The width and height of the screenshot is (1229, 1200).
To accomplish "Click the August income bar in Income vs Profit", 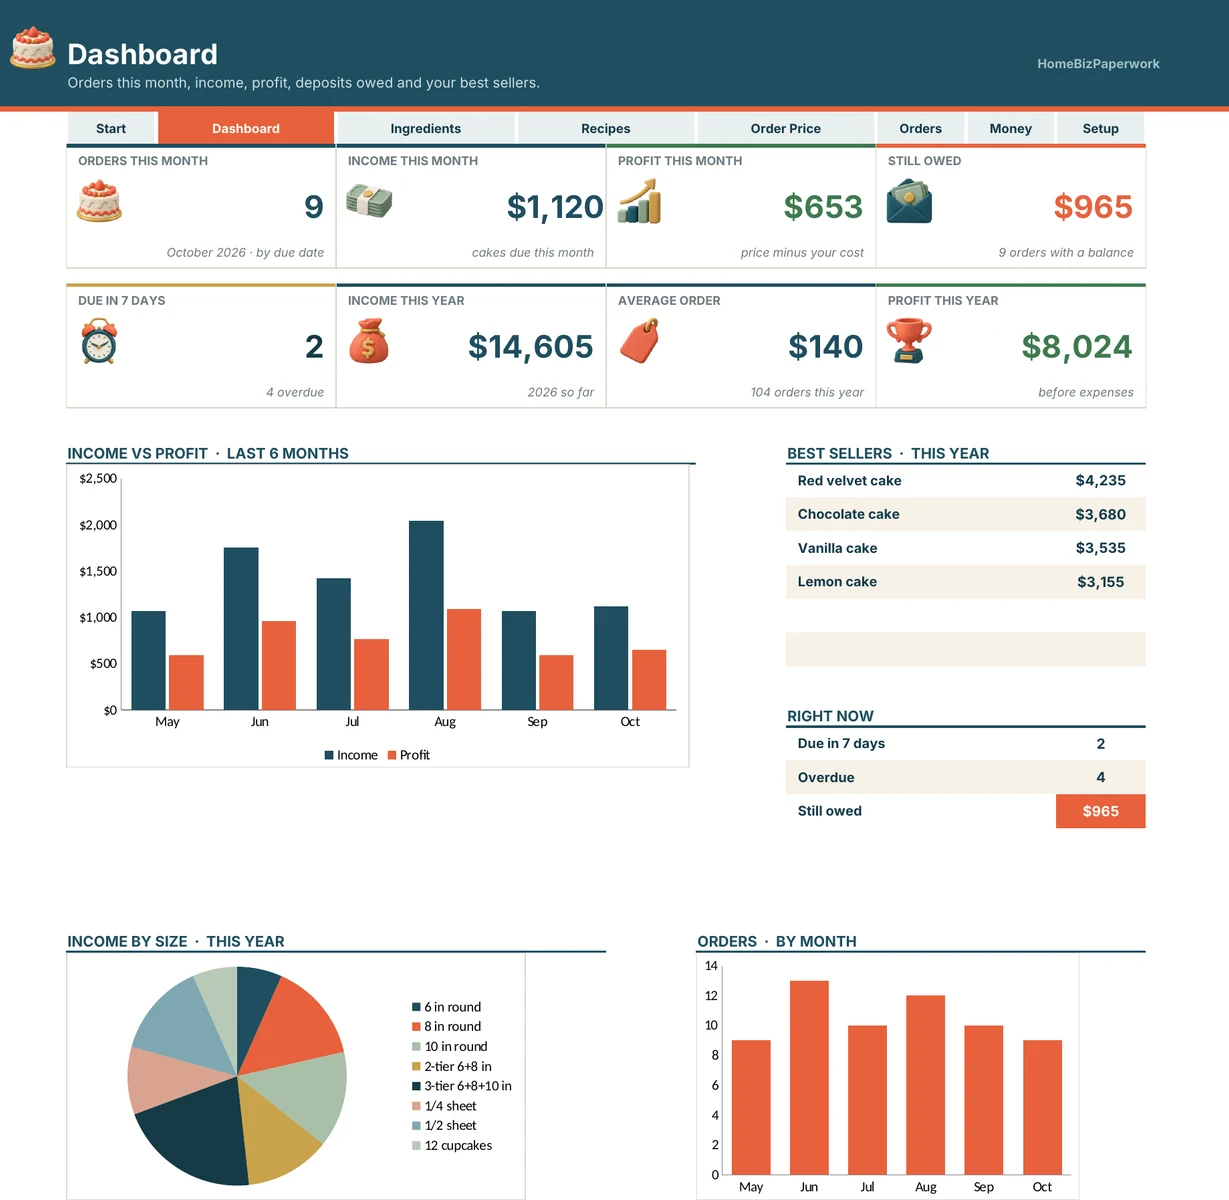I will click(x=426, y=615).
